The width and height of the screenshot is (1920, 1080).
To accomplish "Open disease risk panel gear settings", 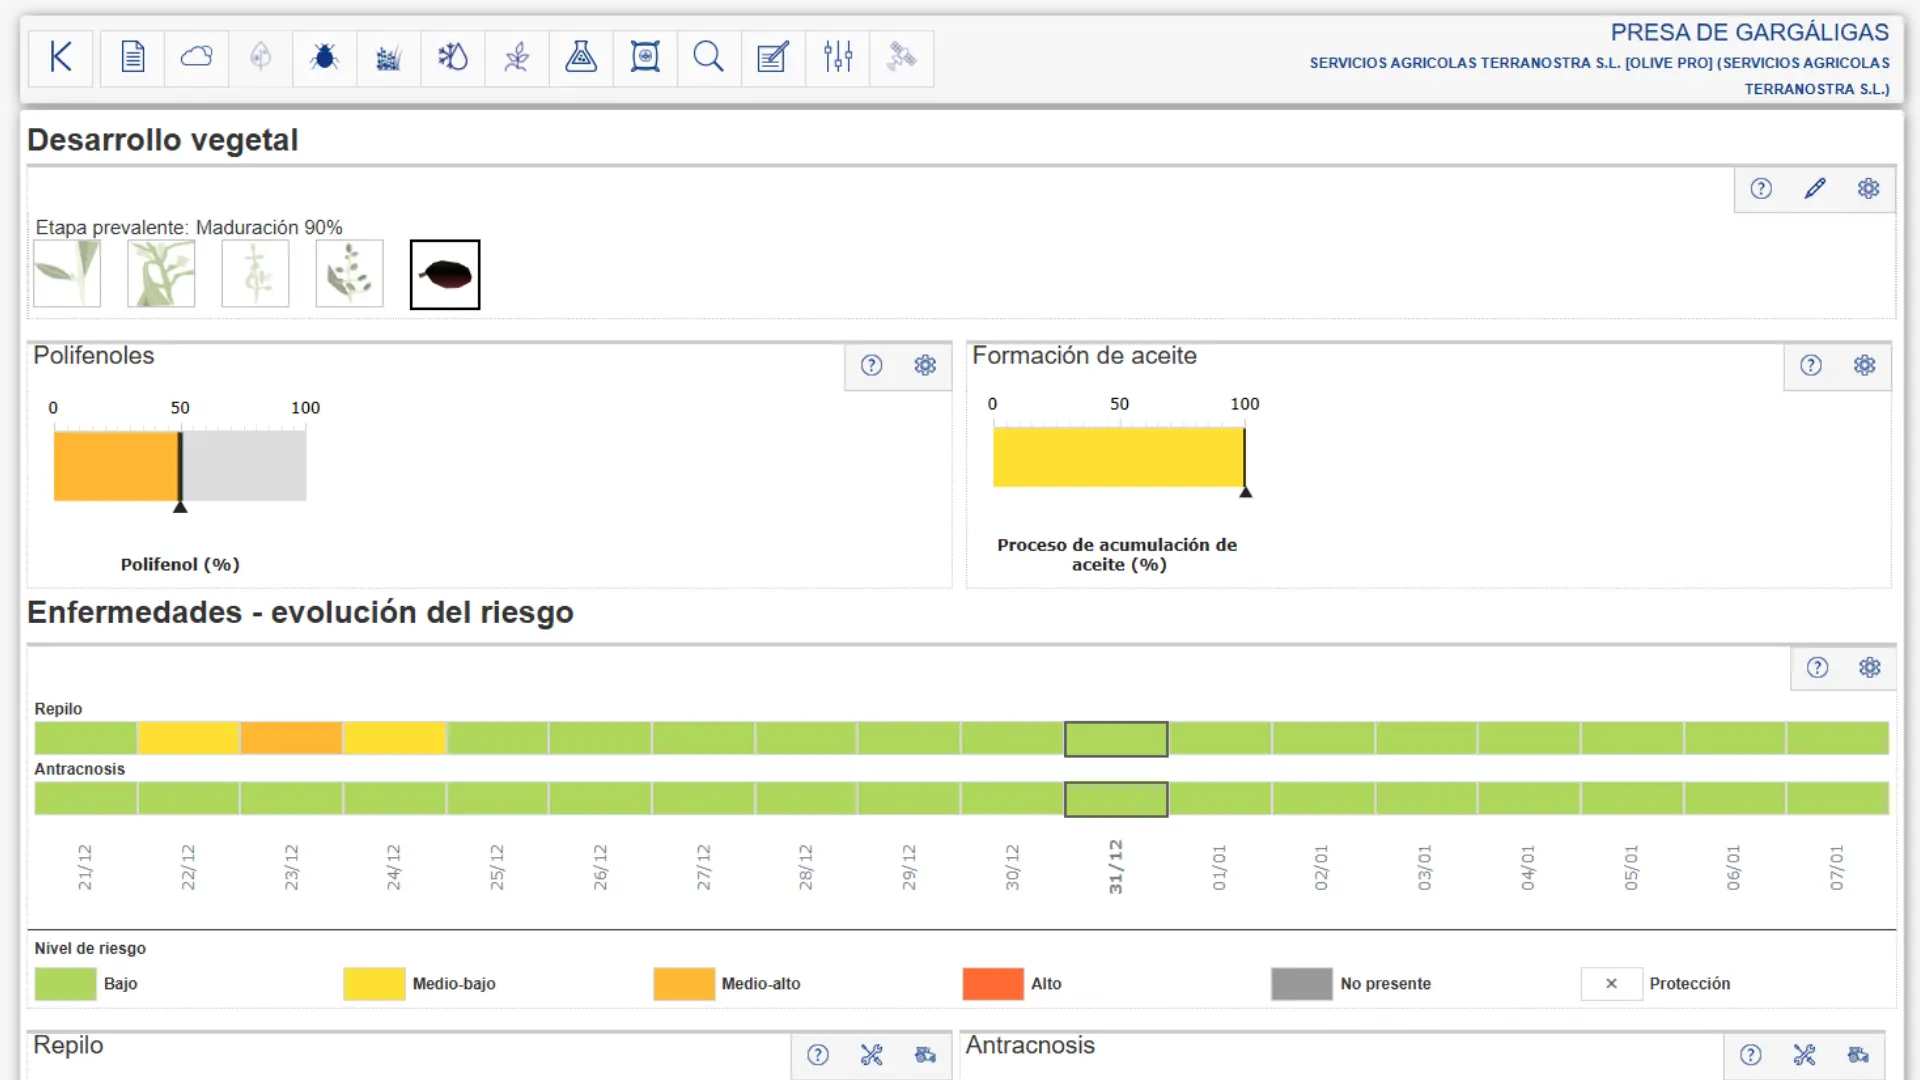I will coord(1869,668).
